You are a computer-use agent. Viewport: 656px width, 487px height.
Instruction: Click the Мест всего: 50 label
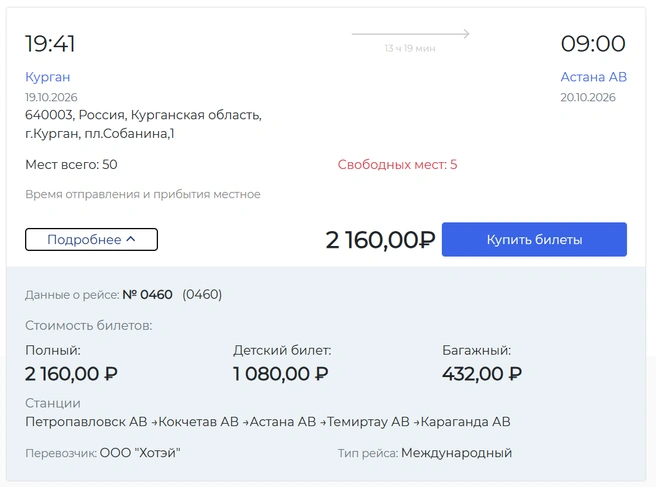[71, 164]
